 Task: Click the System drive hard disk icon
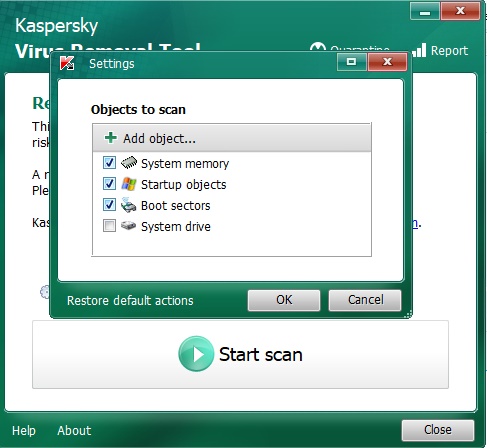point(128,226)
